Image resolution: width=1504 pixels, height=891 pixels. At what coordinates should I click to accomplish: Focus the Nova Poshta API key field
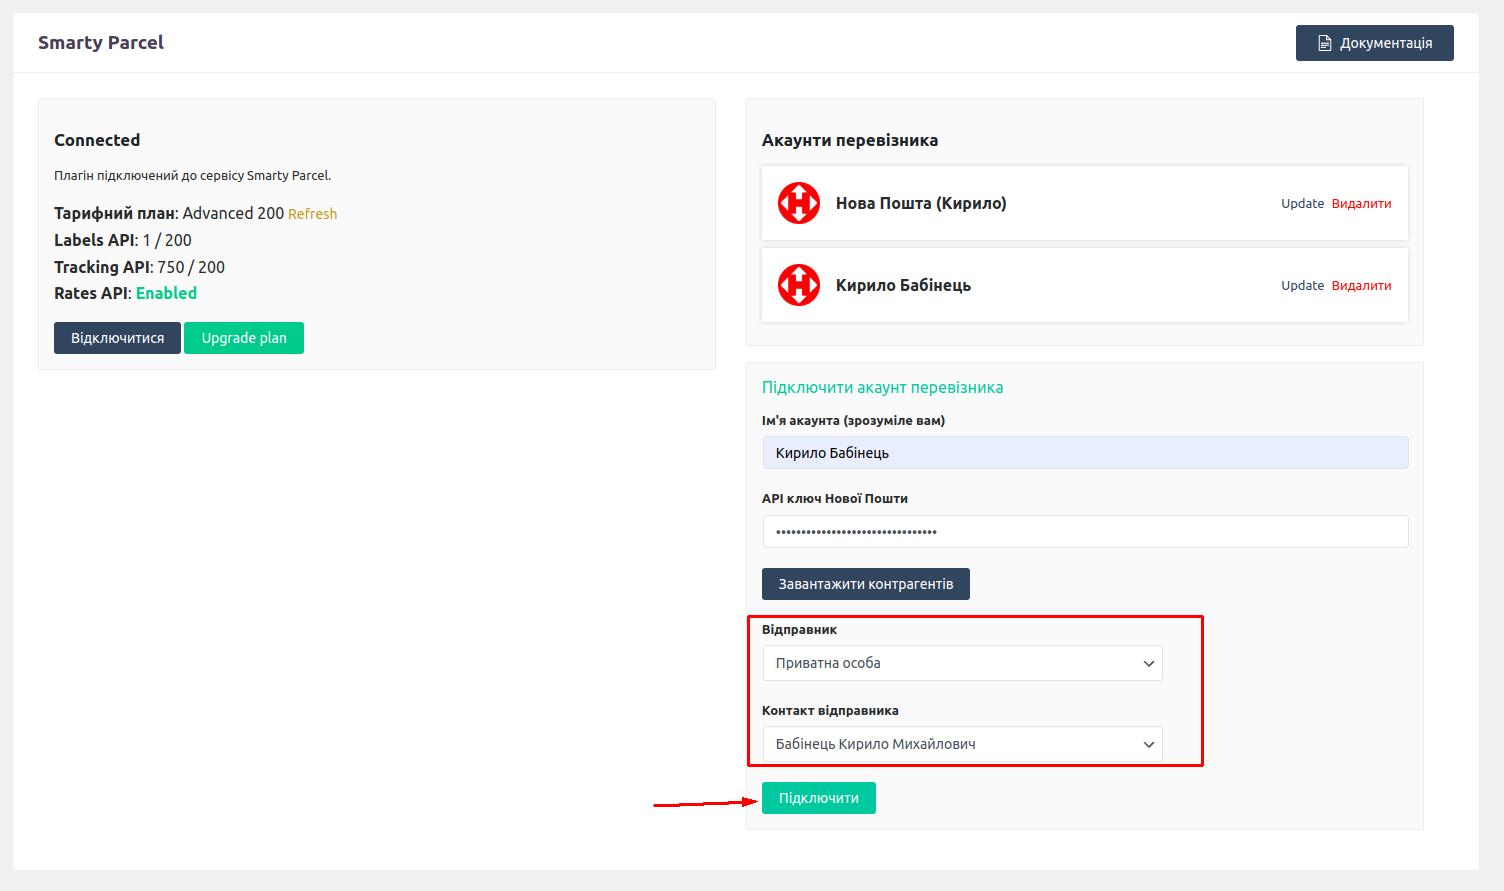pos(1085,531)
